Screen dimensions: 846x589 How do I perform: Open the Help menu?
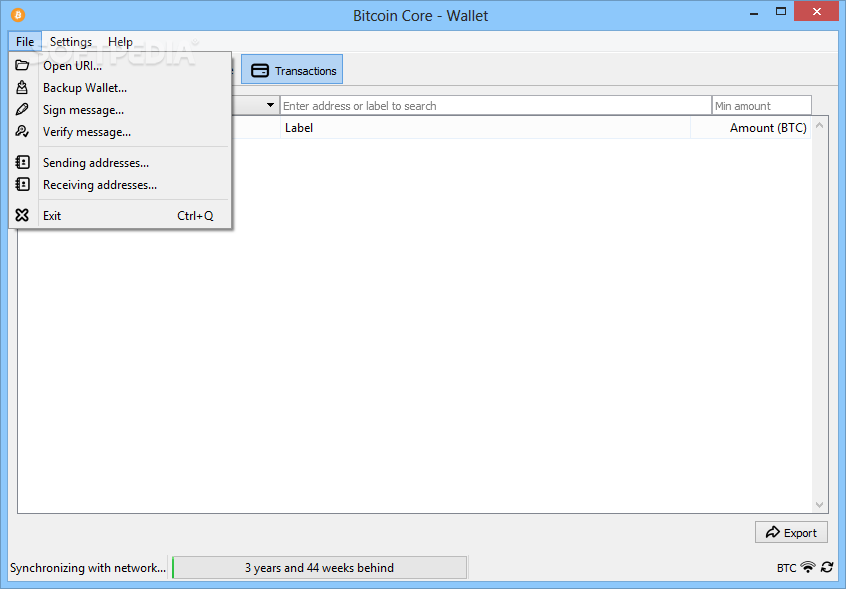coord(120,42)
